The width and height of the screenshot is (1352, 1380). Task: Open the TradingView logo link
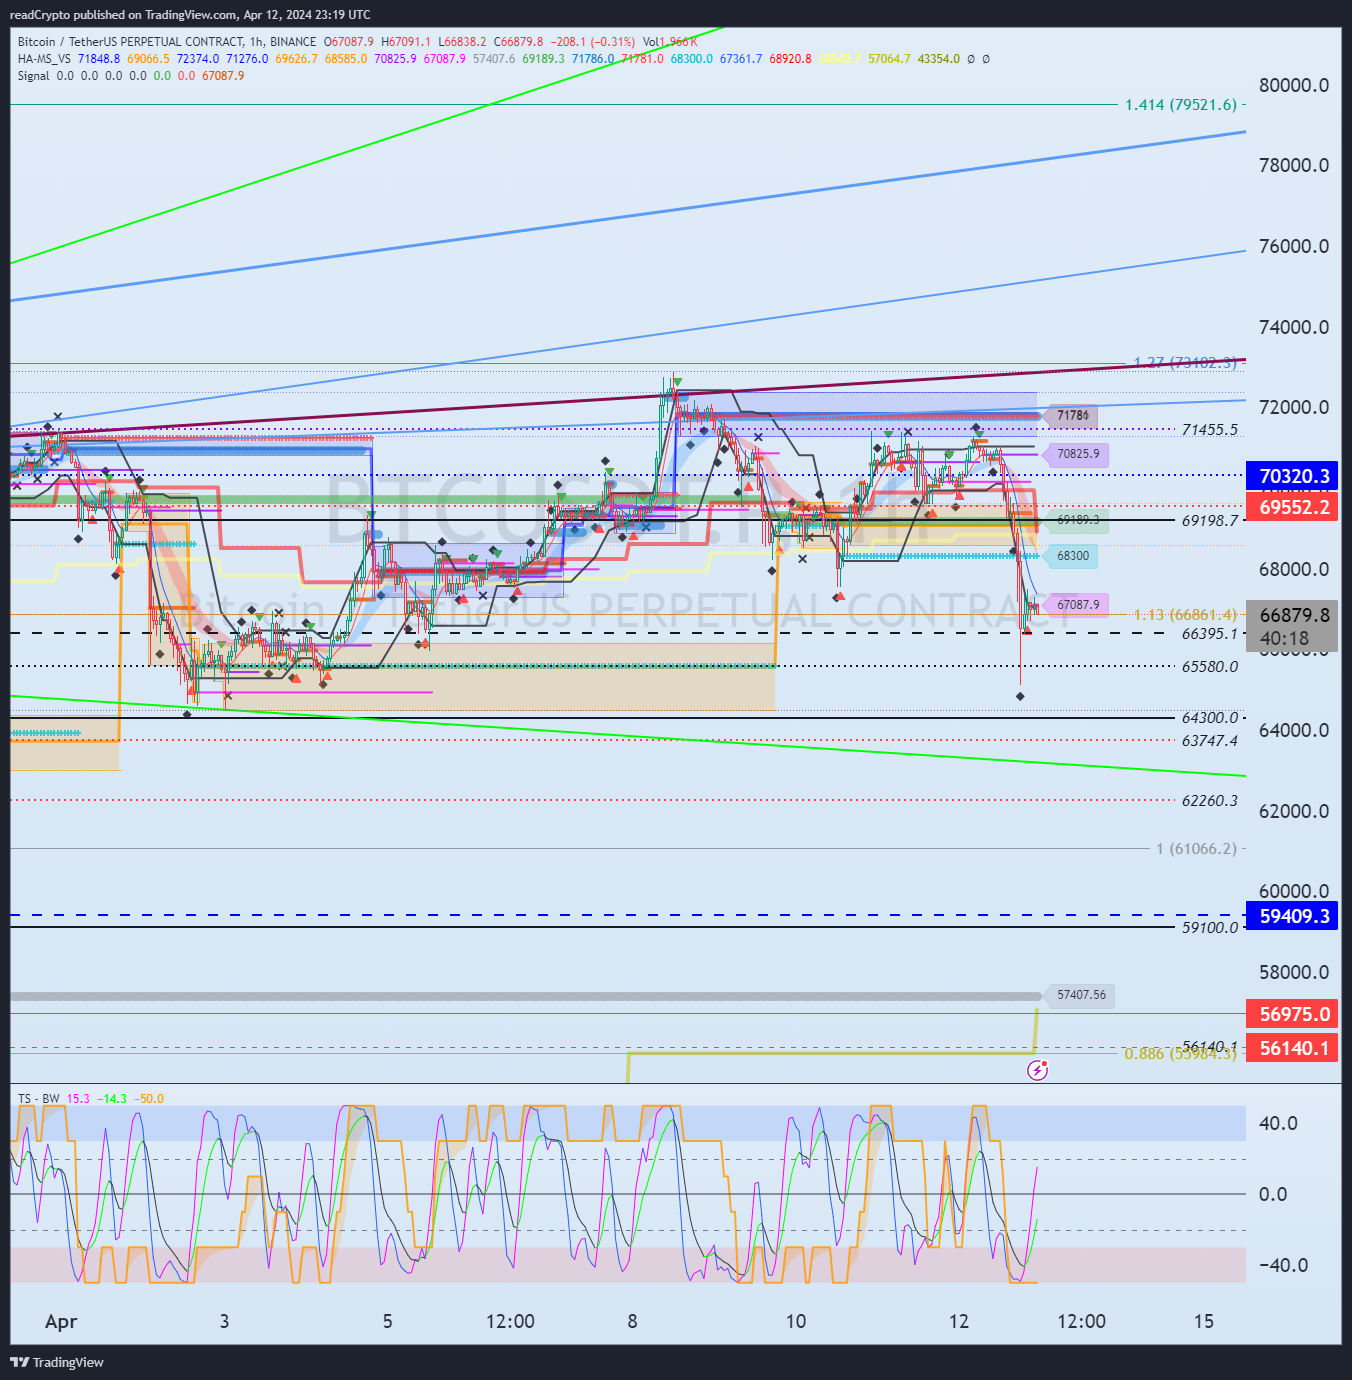57,1362
